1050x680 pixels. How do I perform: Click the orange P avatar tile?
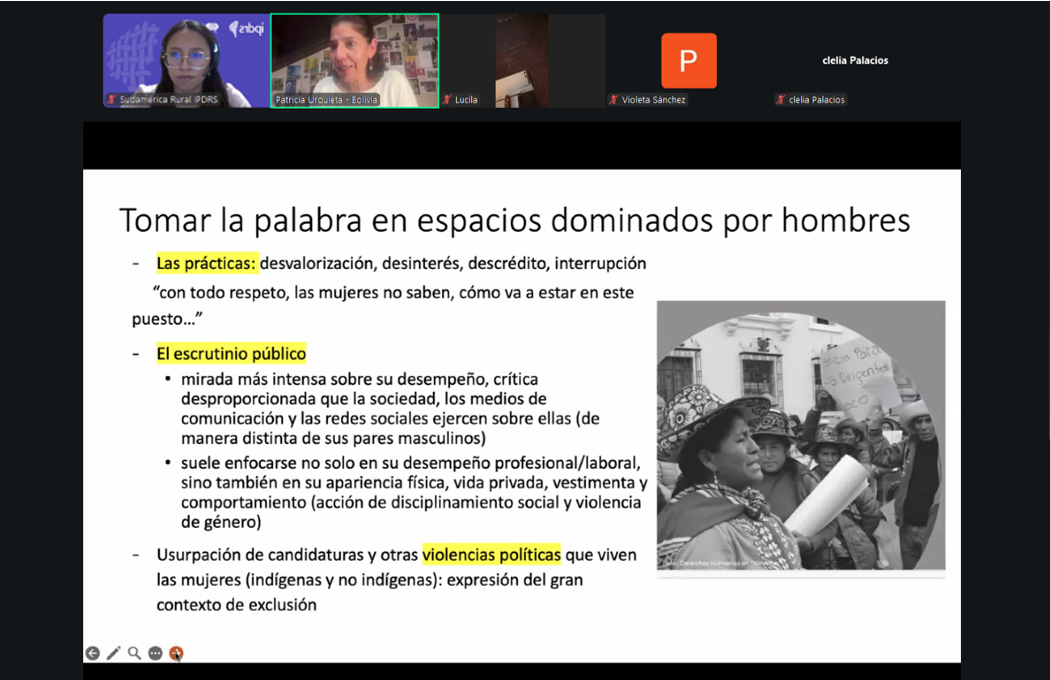688,60
